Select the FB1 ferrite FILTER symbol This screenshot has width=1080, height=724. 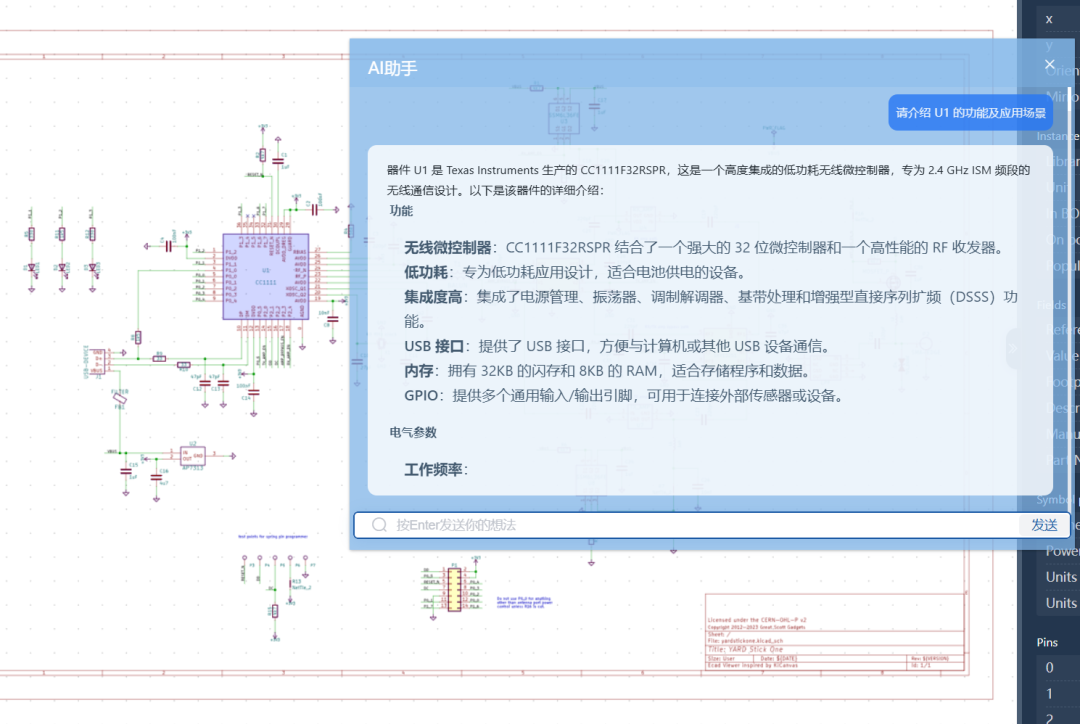[x=120, y=398]
